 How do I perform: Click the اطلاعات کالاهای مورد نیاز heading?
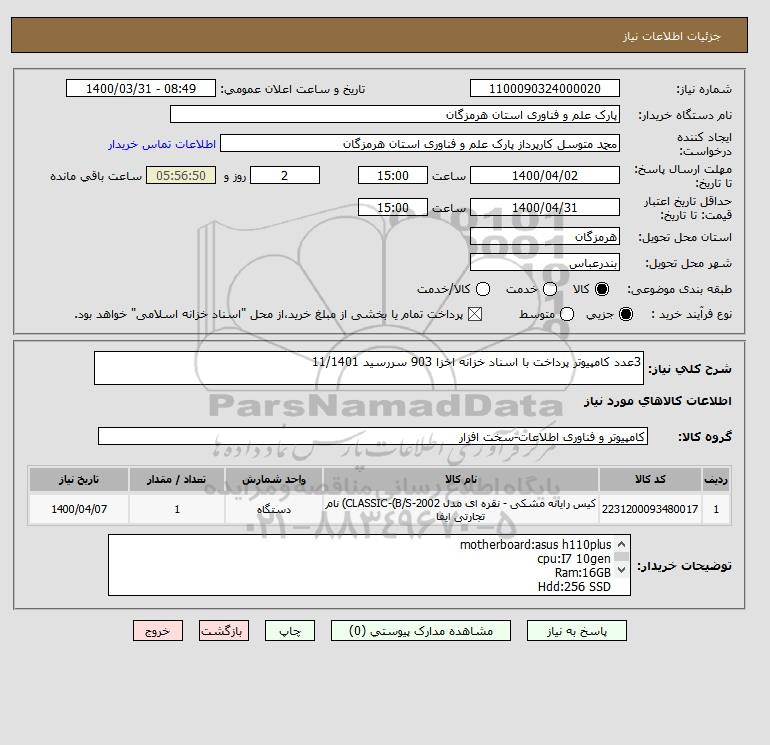(x=658, y=401)
